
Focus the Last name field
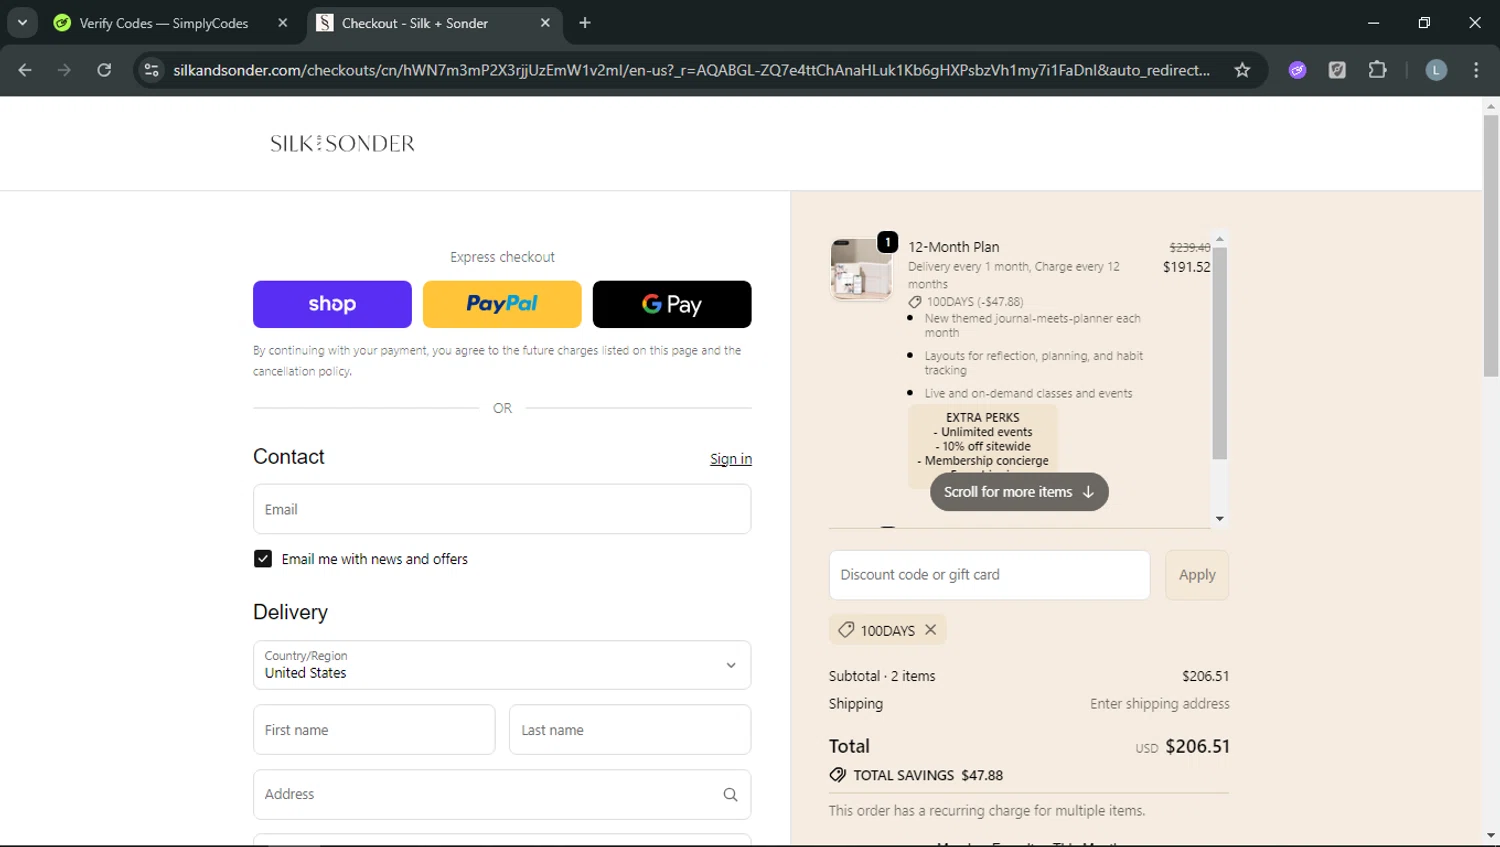630,730
